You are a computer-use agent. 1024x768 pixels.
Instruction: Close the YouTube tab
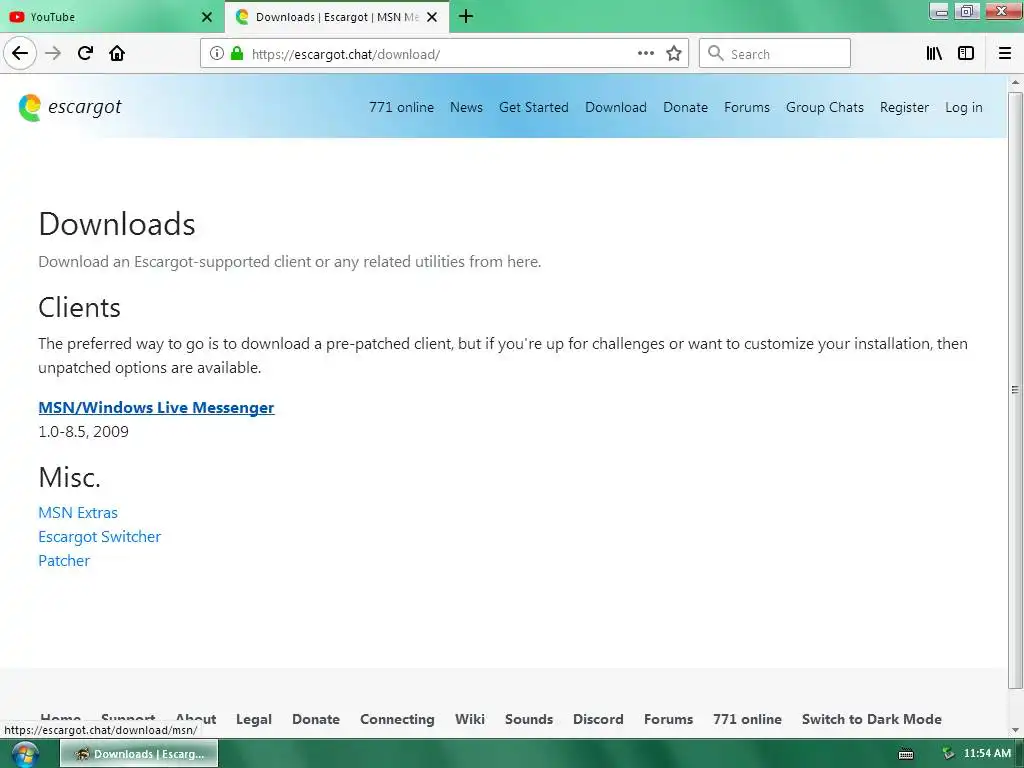click(x=207, y=17)
